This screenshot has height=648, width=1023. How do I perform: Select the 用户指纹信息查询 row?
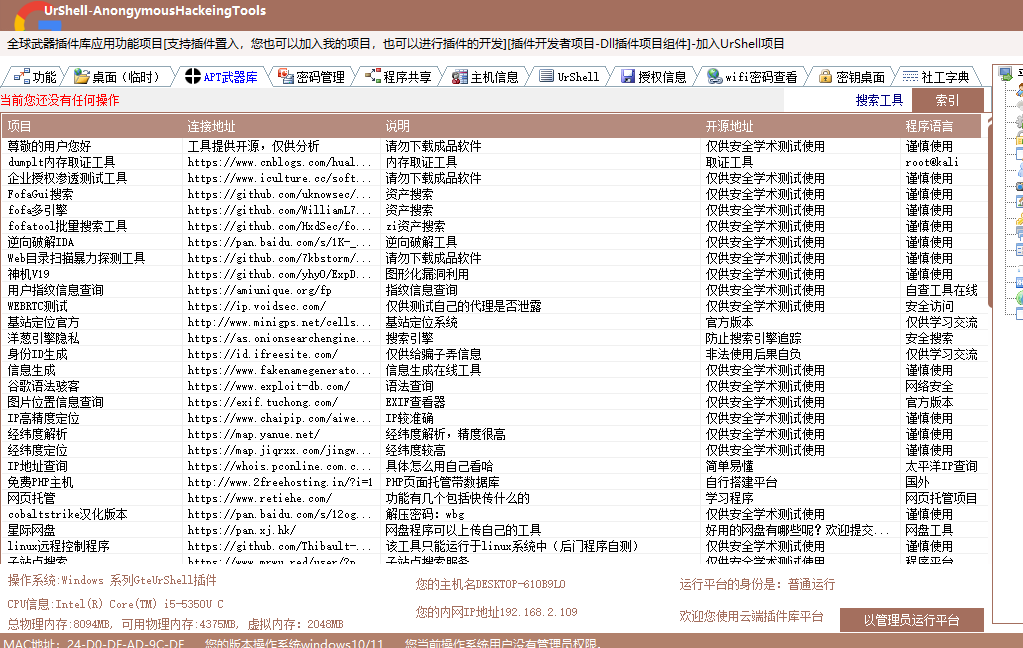tap(494, 290)
